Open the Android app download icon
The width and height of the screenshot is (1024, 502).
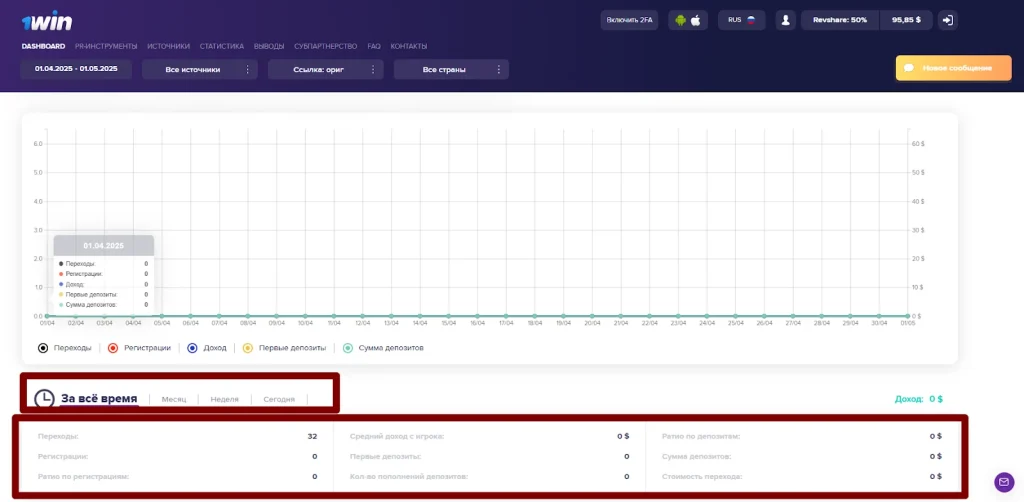pos(680,20)
